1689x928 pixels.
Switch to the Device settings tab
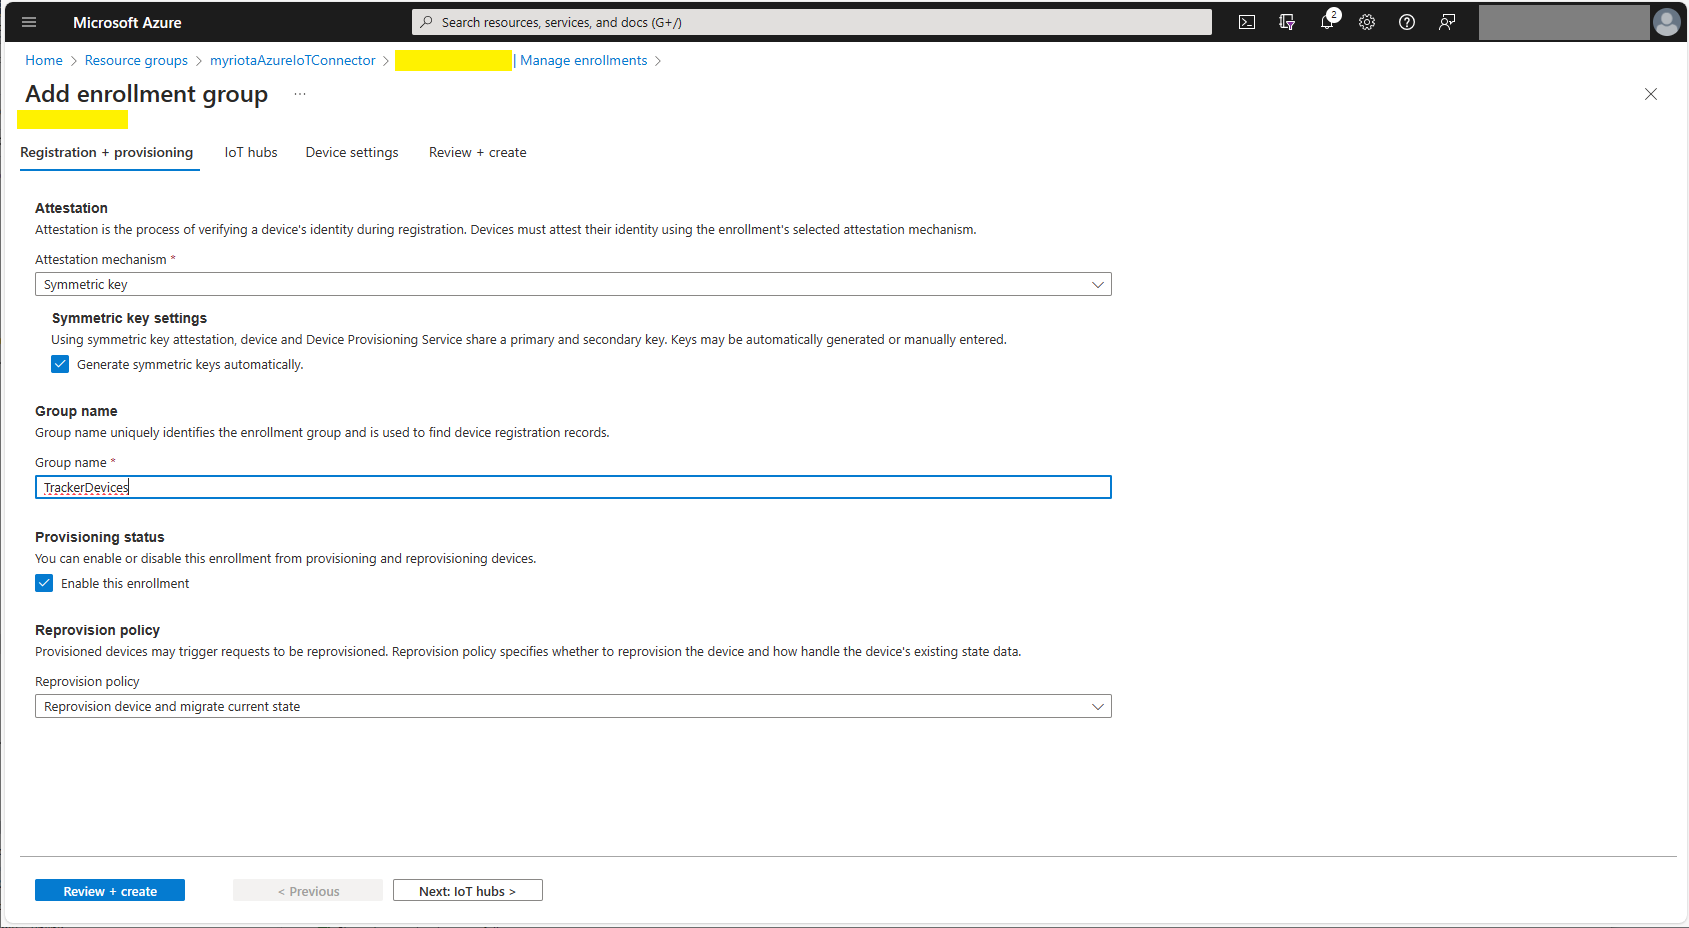pos(352,153)
